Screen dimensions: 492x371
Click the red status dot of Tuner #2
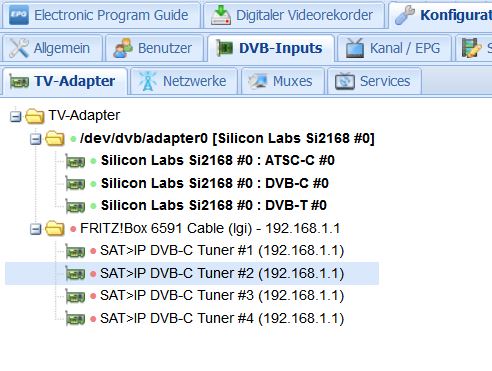tap(93, 274)
